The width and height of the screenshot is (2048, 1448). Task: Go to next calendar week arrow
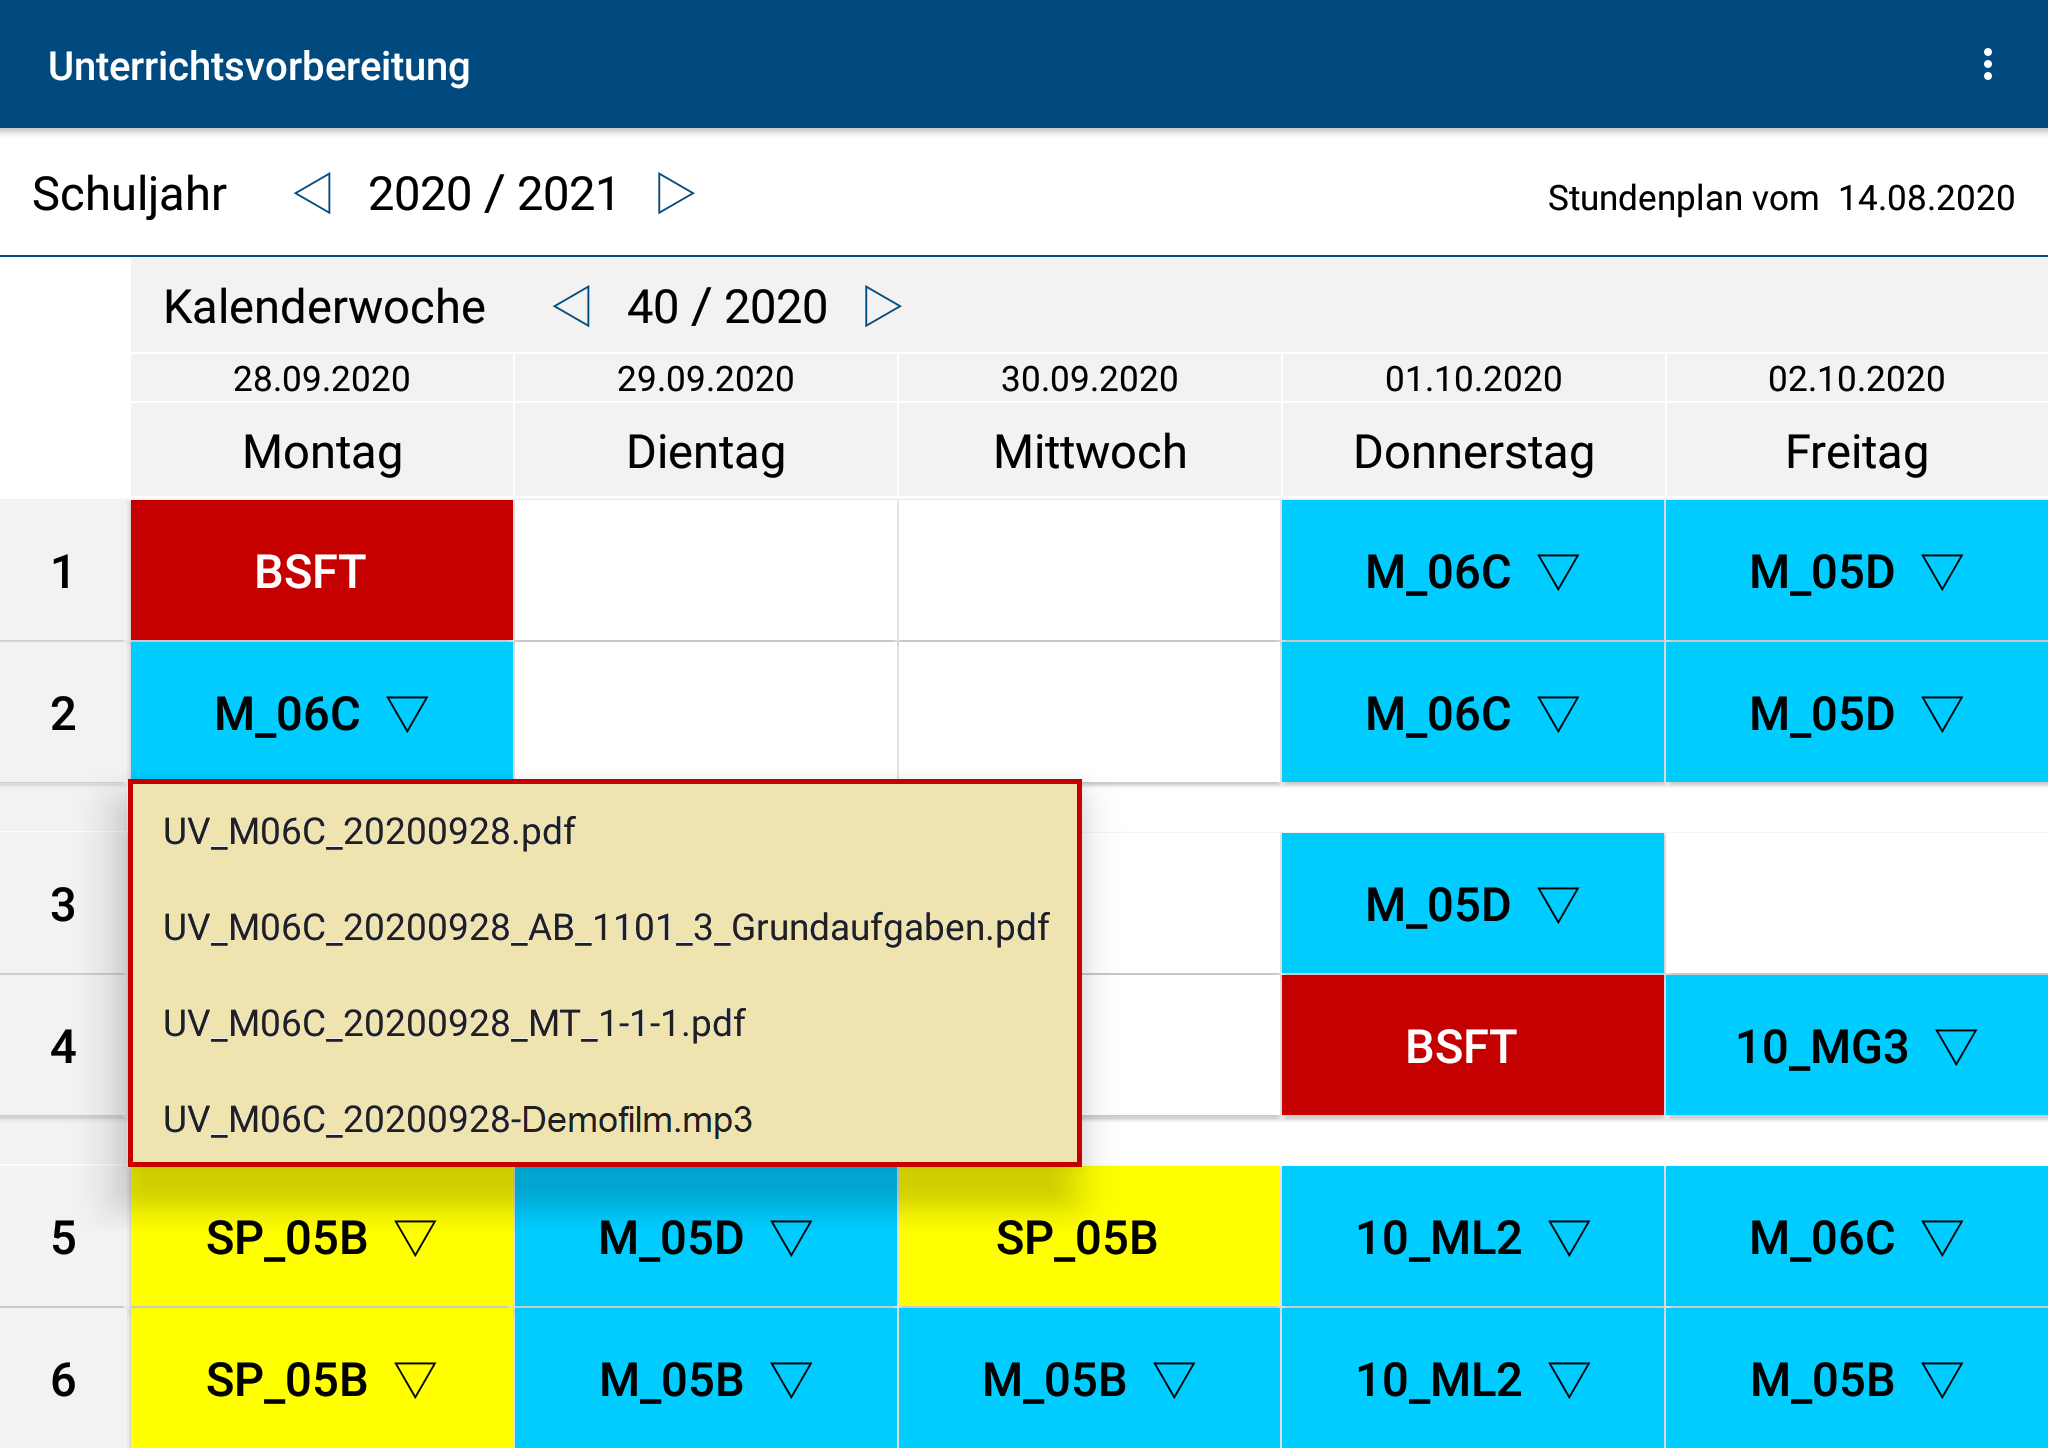click(882, 306)
